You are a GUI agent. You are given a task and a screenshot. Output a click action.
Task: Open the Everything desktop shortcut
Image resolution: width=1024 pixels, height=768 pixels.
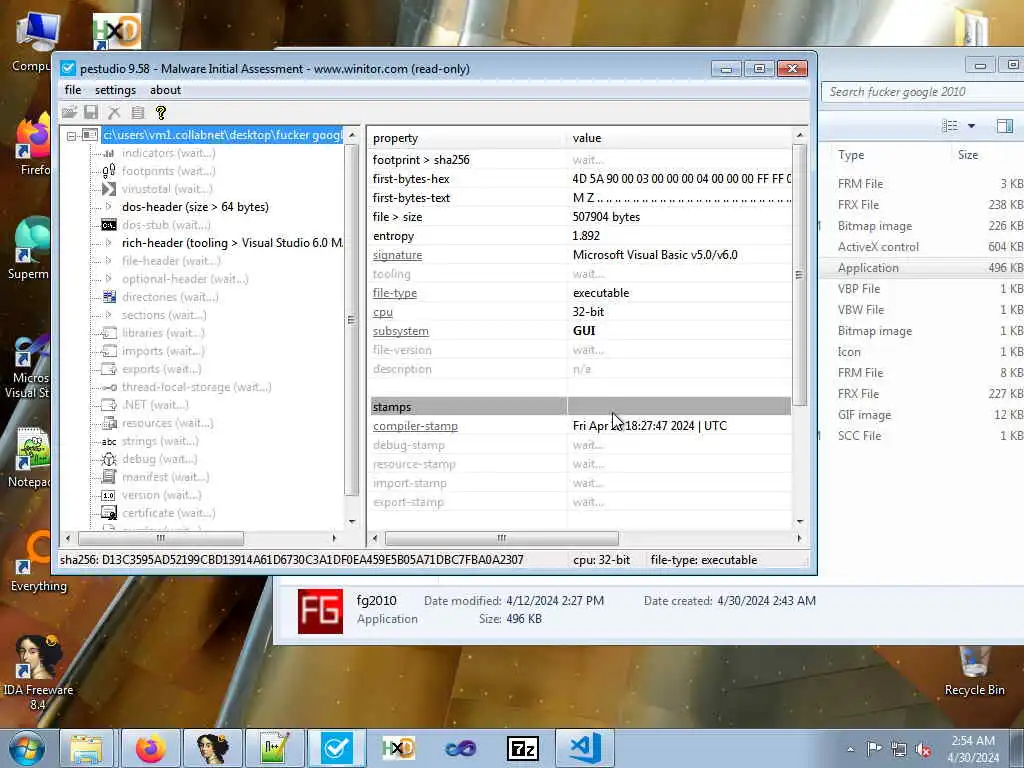[39, 561]
